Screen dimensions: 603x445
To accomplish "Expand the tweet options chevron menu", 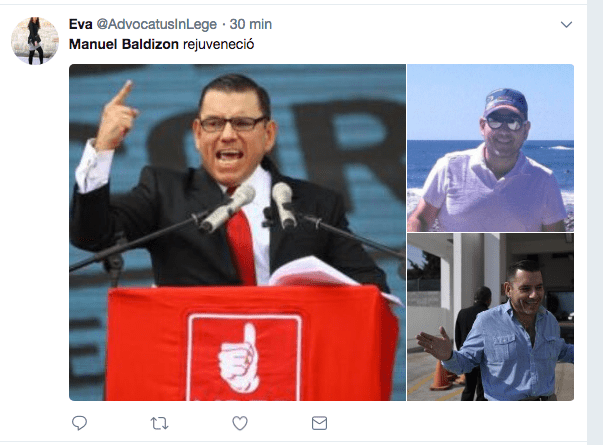I will pyautogui.click(x=566, y=25).
